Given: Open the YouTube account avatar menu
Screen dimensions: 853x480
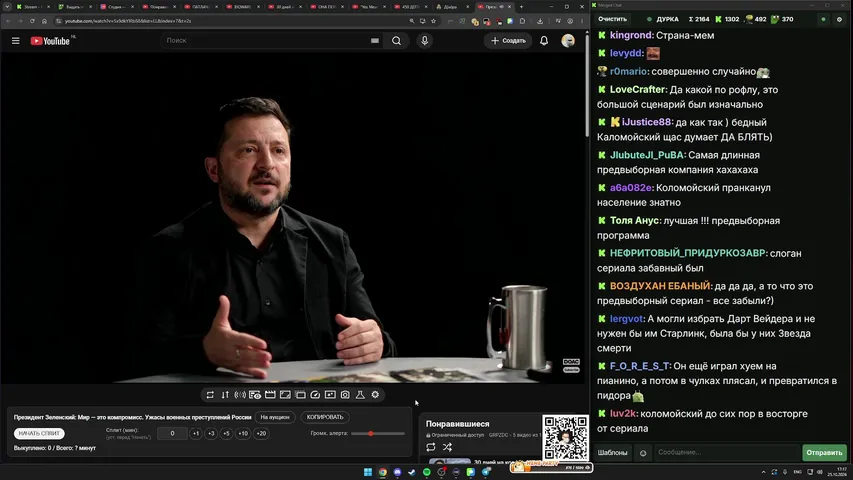Looking at the screenshot, I should click(568, 41).
